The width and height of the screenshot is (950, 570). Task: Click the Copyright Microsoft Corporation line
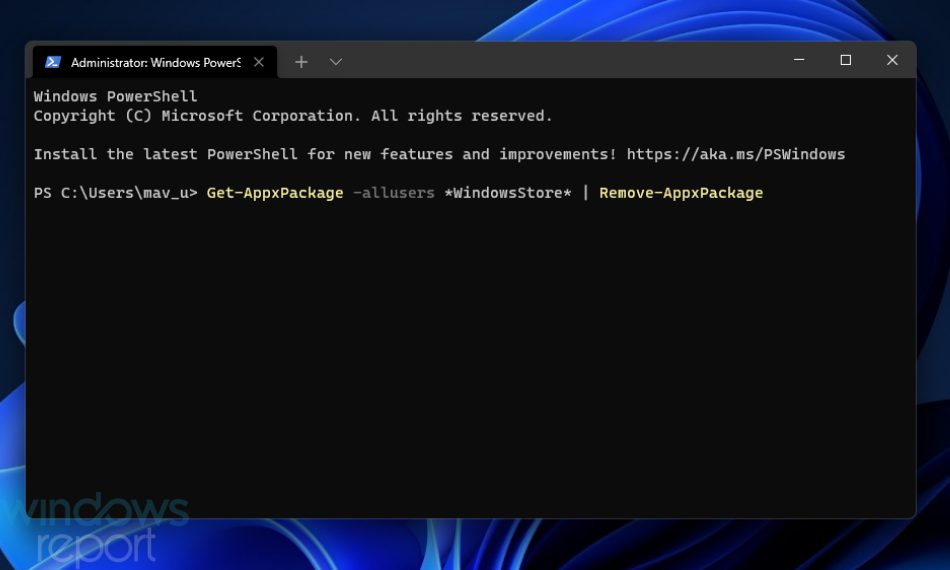293,116
